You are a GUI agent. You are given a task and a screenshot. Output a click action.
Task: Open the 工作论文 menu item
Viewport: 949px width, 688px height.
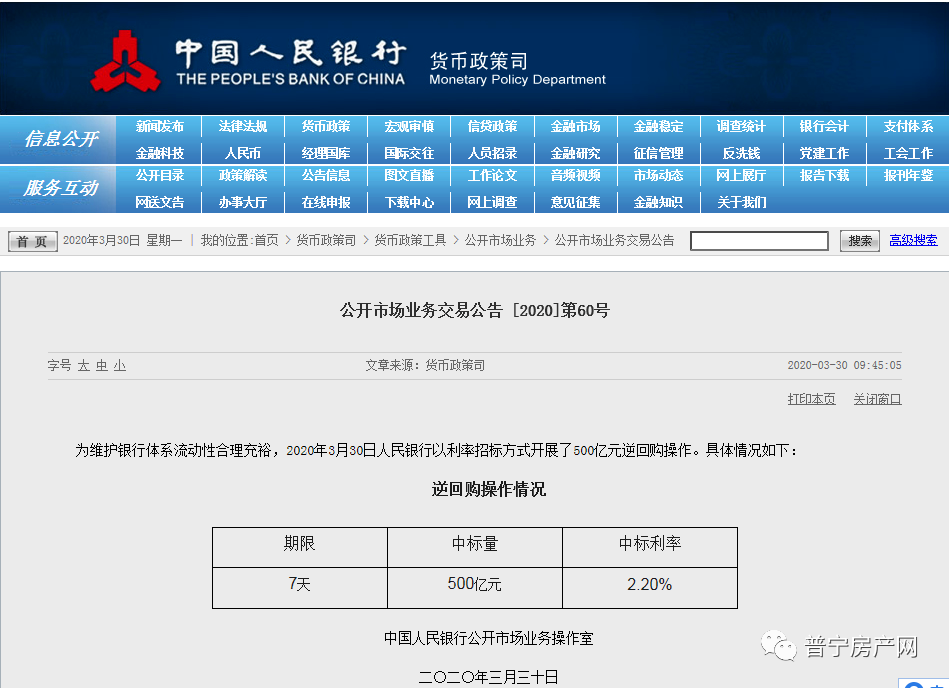[493, 175]
